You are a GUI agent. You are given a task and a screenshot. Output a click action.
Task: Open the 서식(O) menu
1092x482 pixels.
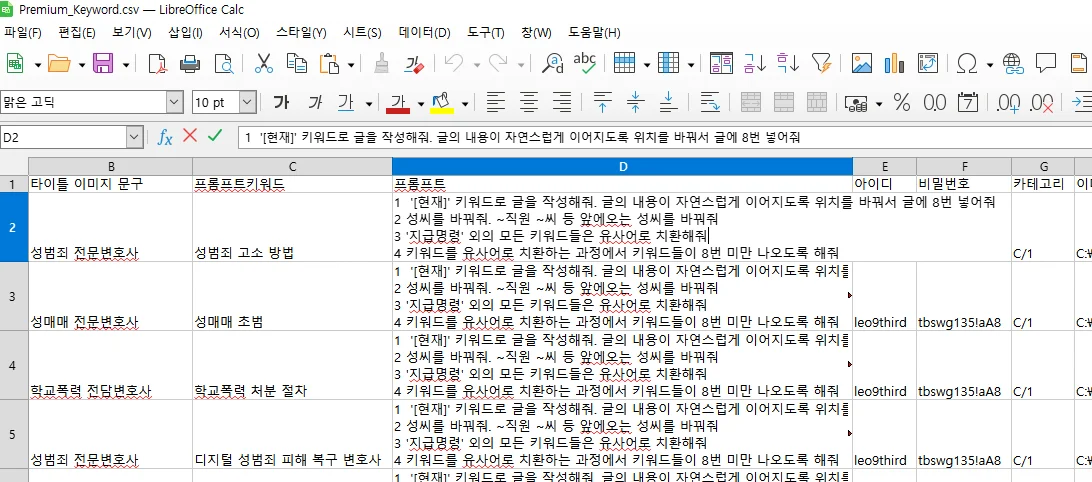coord(239,32)
